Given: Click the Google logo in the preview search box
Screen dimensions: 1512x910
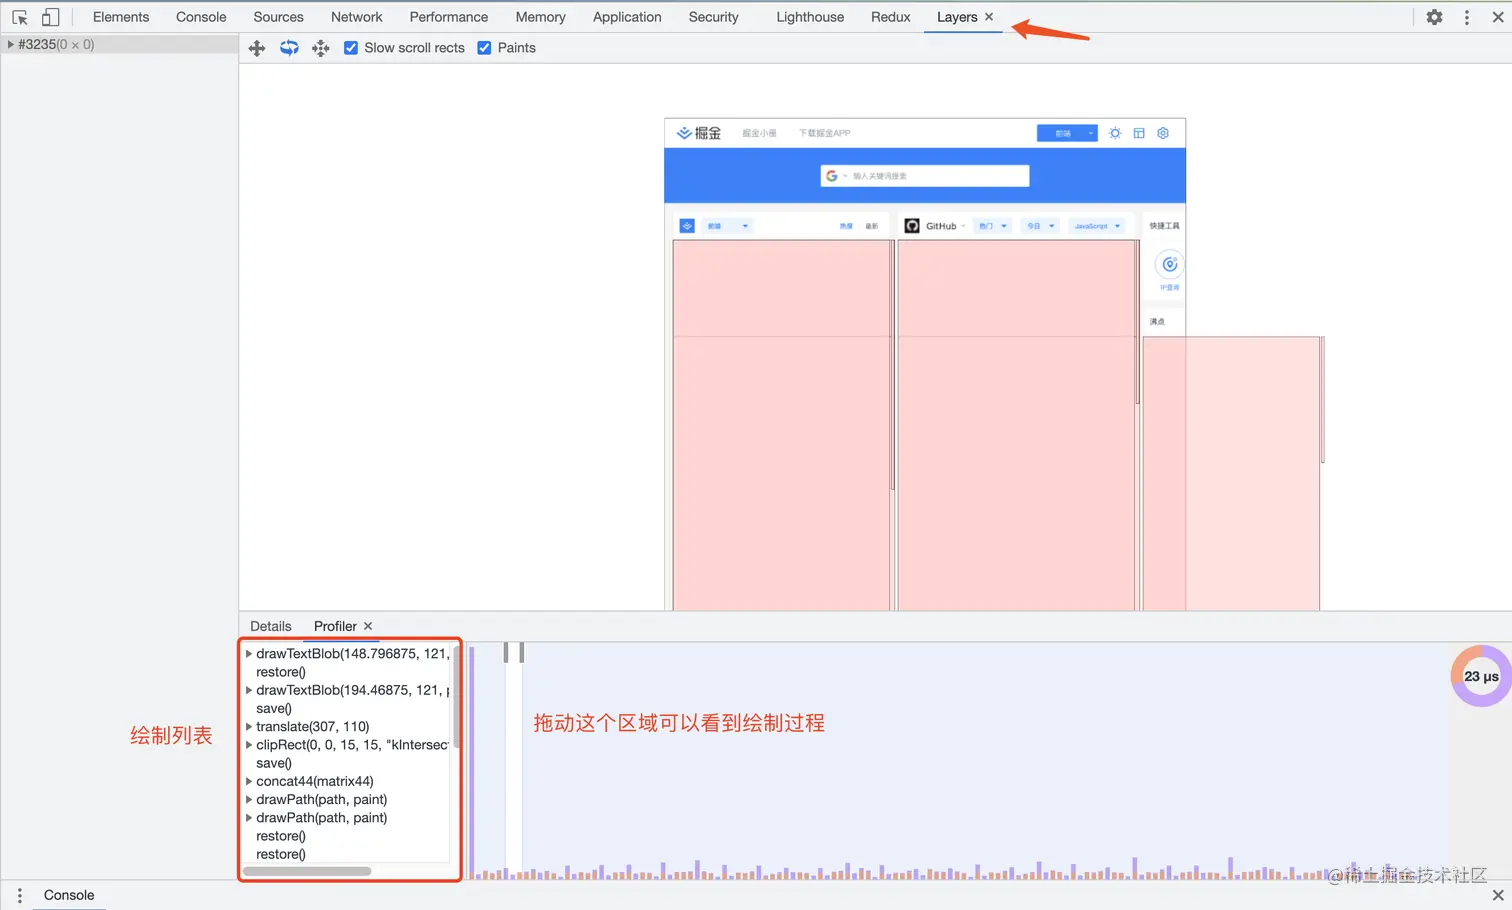Looking at the screenshot, I should pyautogui.click(x=832, y=176).
